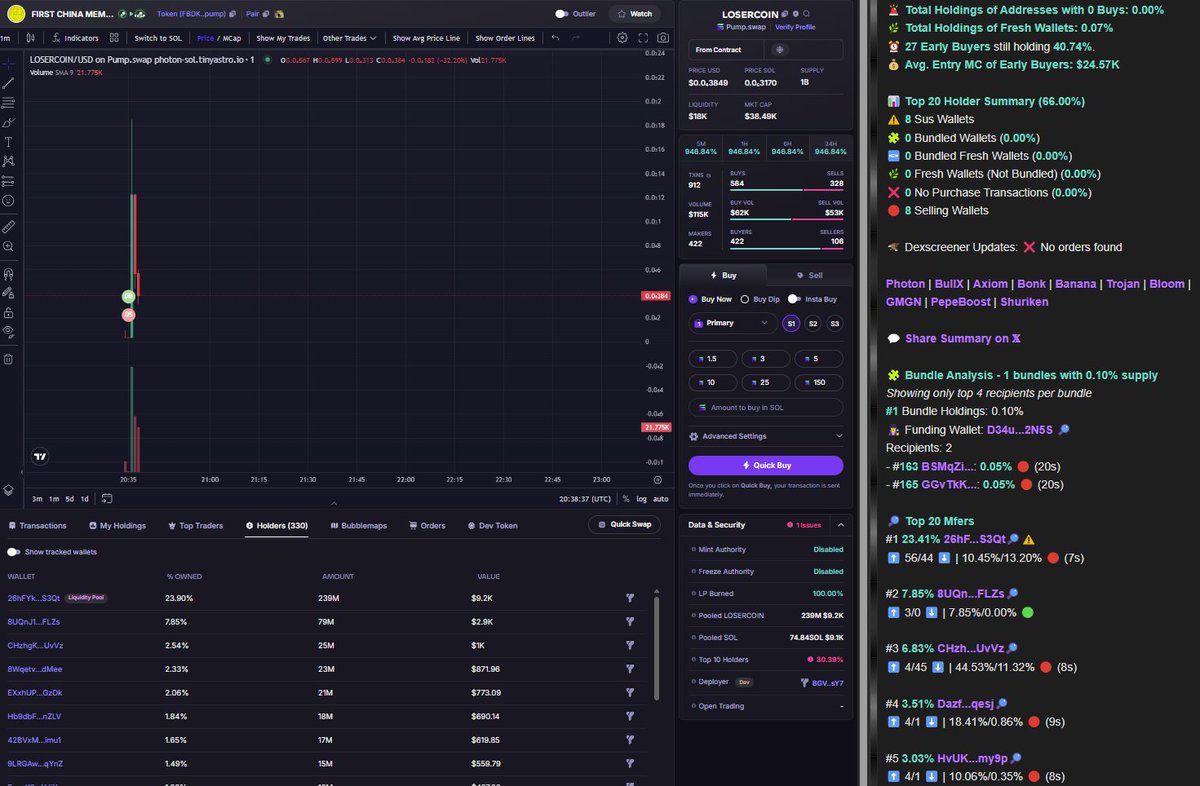Click the purple Quick Buy button
This screenshot has width=1200, height=786.
point(766,465)
